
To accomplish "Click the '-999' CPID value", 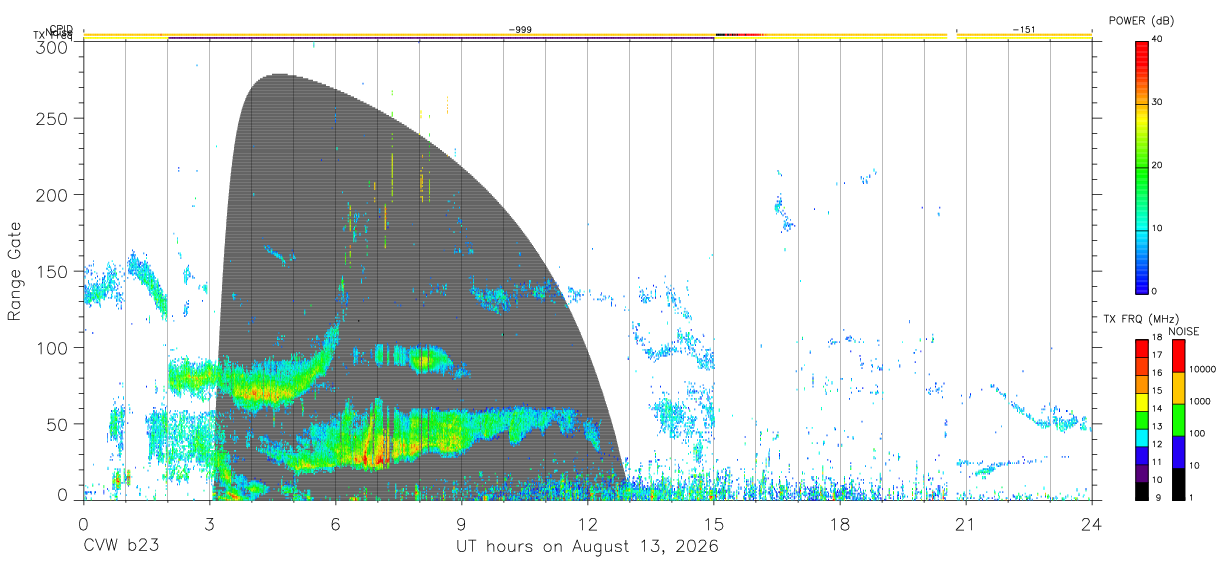I will 520,30.
